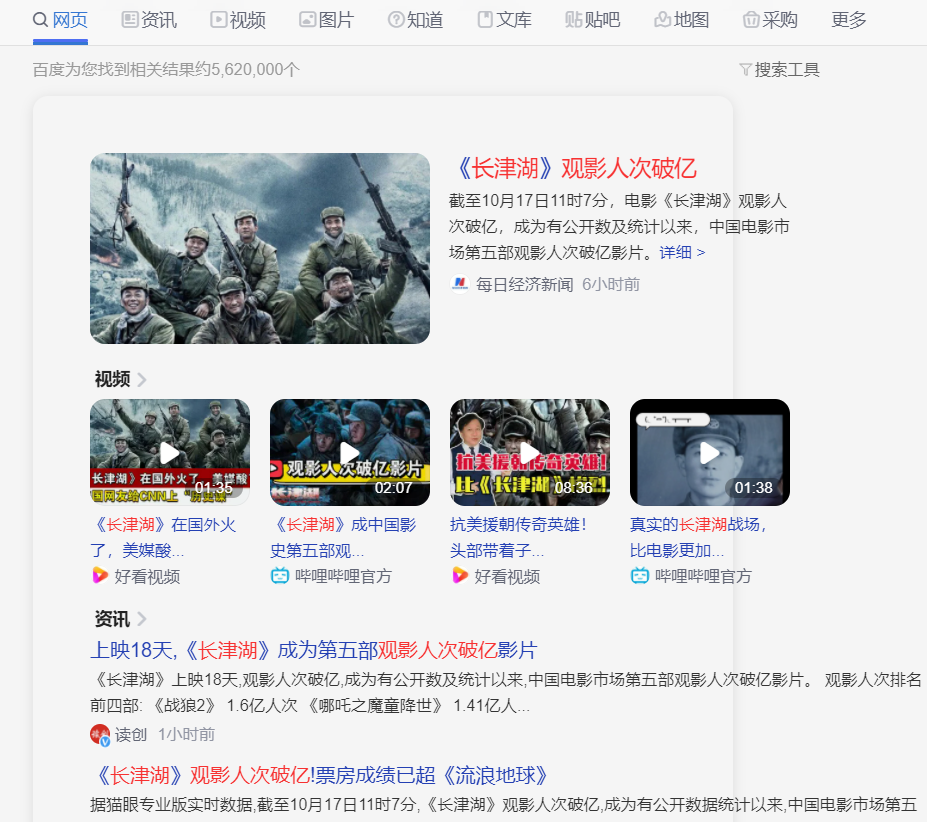Click the 好看视频 source icon

pos(99,575)
